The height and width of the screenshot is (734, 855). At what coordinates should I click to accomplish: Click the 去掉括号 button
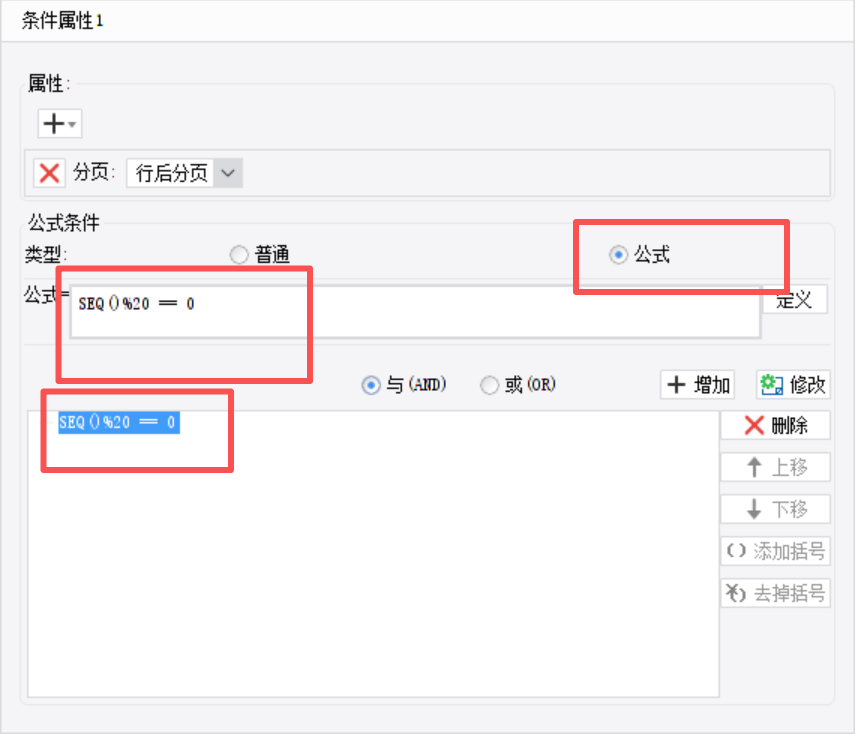(775, 593)
